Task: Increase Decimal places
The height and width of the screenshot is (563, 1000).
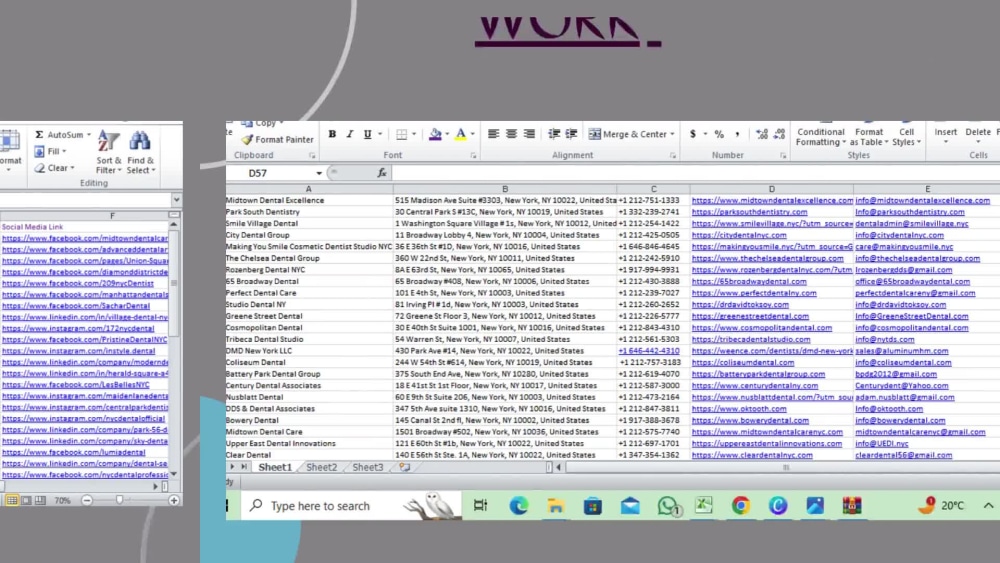Action: pyautogui.click(x=761, y=134)
